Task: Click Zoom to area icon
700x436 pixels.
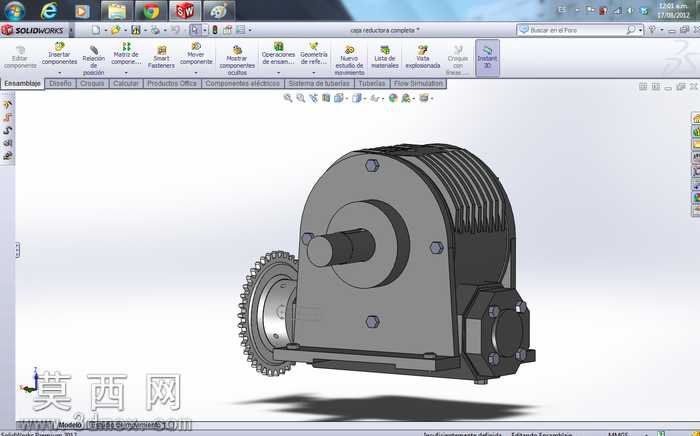Action: pyautogui.click(x=301, y=98)
